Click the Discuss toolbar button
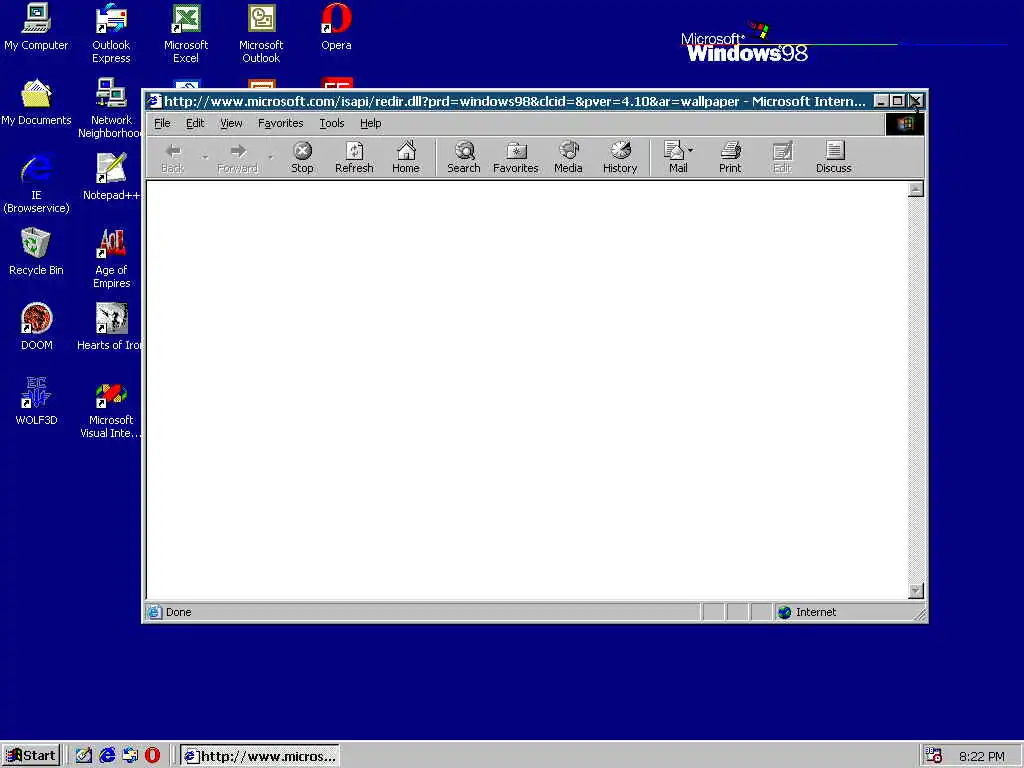This screenshot has height=768, width=1024. tap(833, 157)
